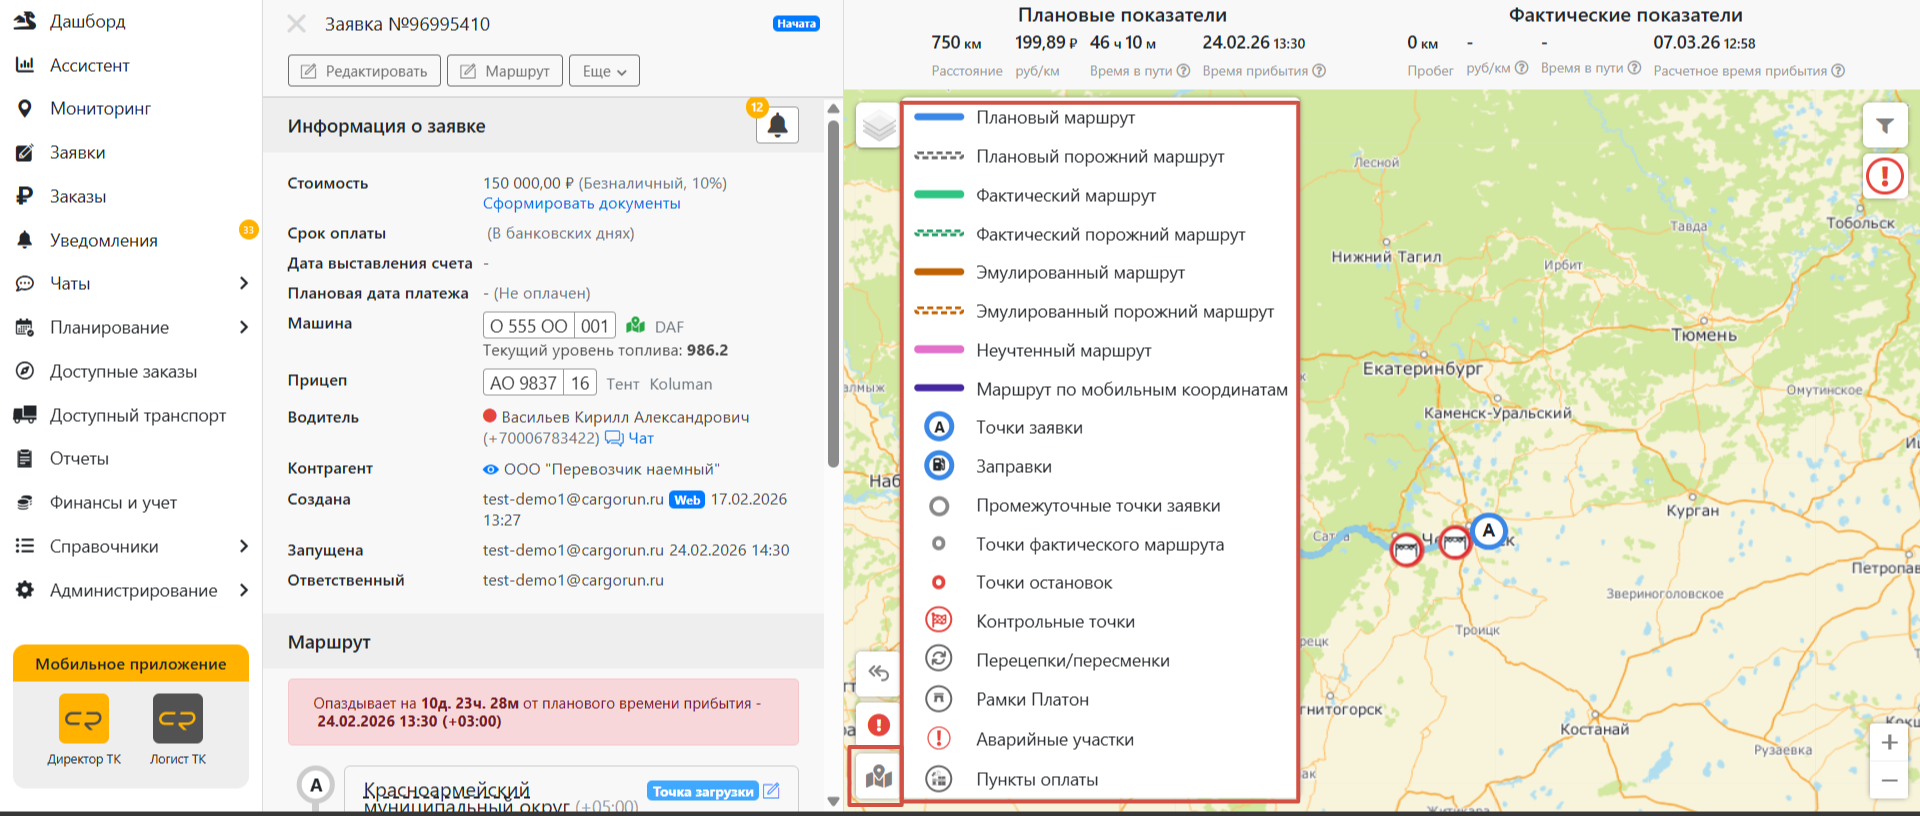1920x816 pixels.
Task: Click the help icon next to Время прибытия
Action: [x=1319, y=71]
